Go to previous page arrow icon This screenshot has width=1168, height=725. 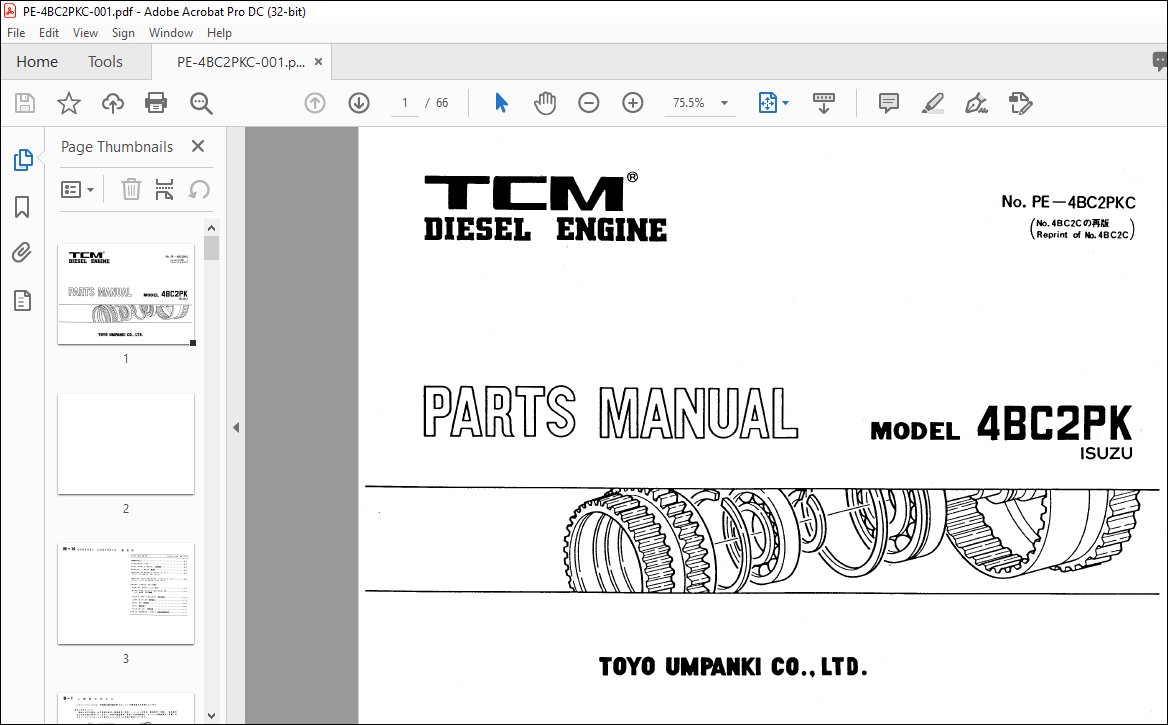pyautogui.click(x=315, y=103)
